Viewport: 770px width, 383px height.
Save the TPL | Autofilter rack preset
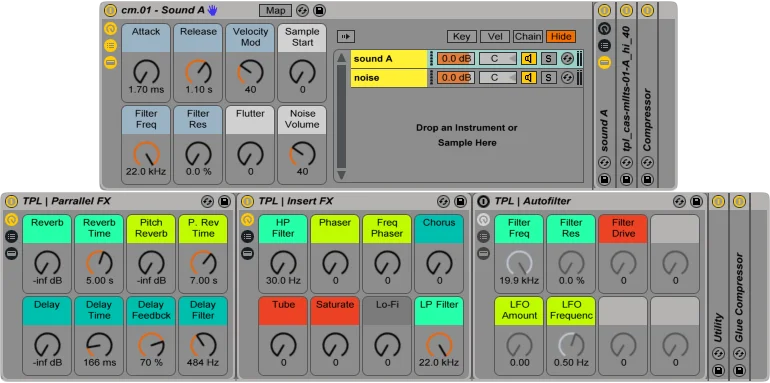696,201
